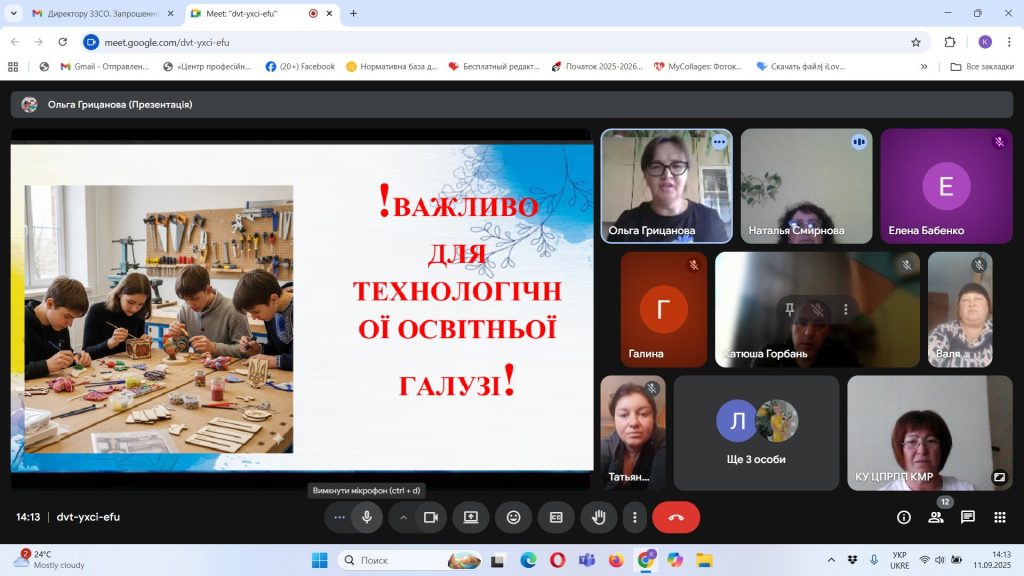This screenshot has height=576, width=1024.
Task: Raise hand using the hand icon
Action: [x=599, y=517]
